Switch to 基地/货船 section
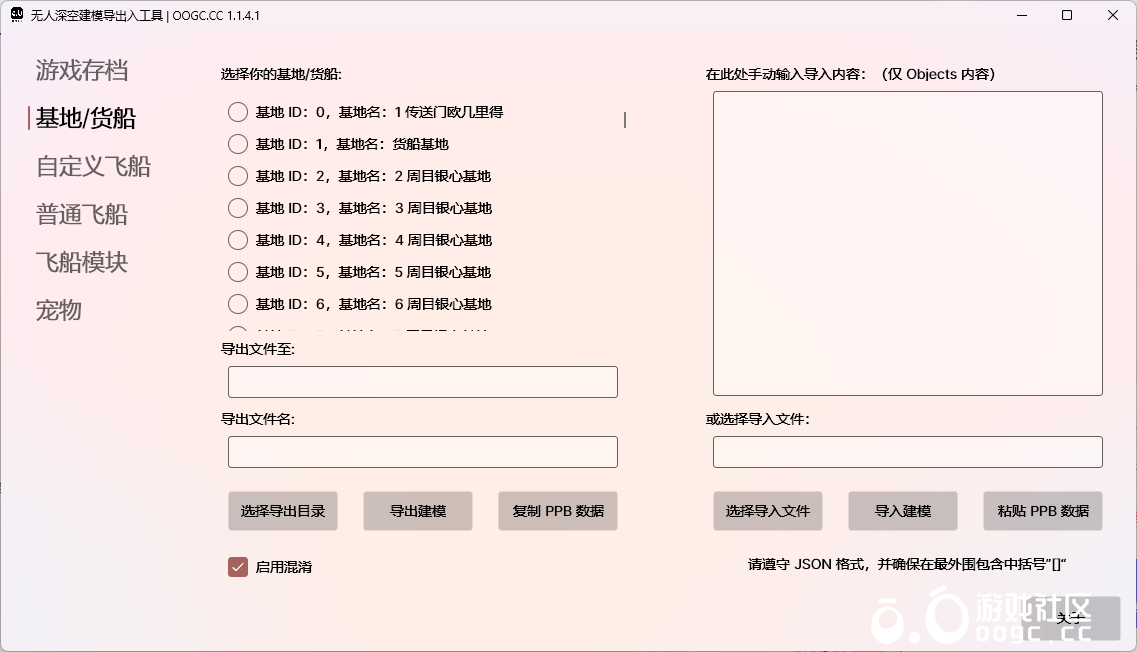Screen dimensions: 1137x652 click(x=86, y=118)
